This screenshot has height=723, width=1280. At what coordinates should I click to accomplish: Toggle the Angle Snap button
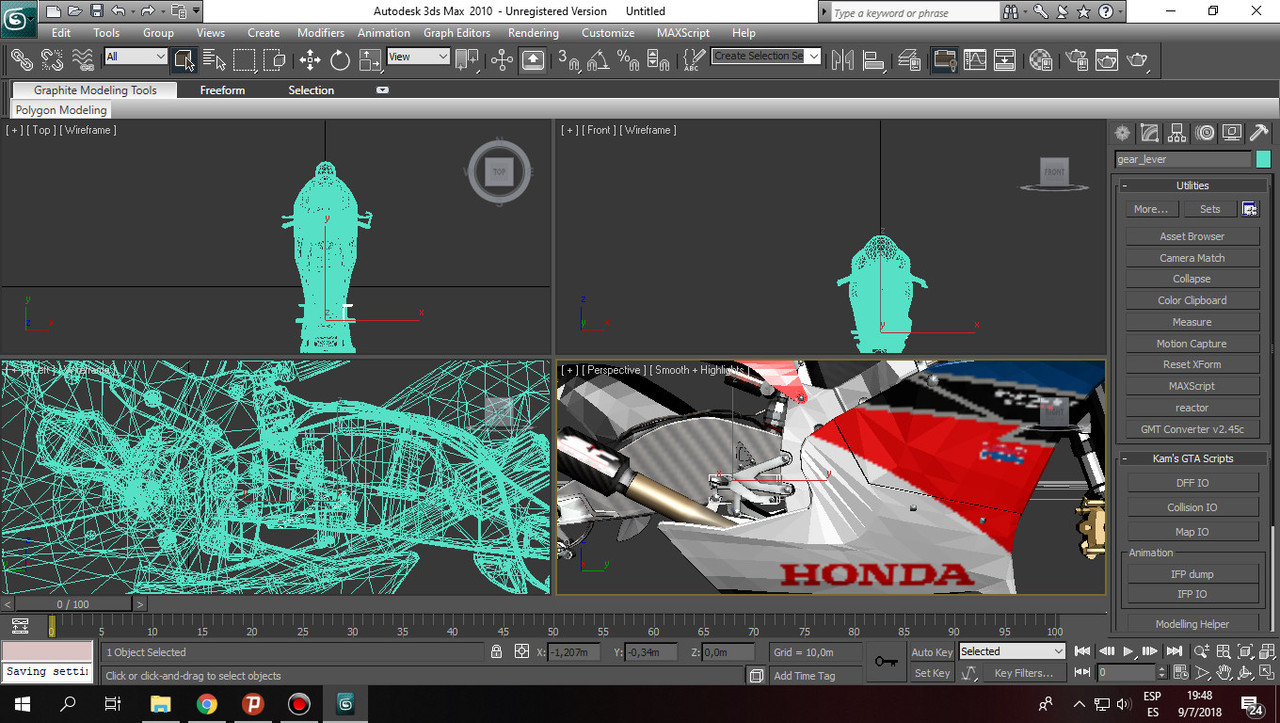598,60
